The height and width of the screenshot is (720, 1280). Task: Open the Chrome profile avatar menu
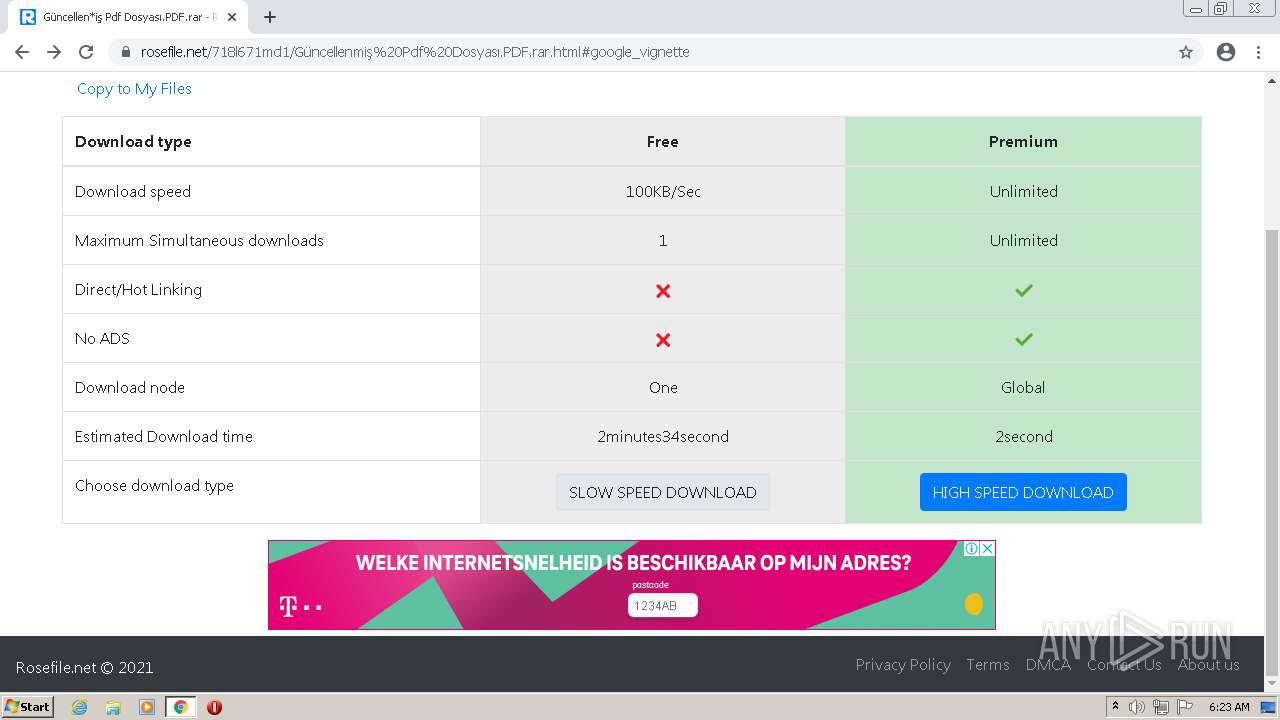click(x=1226, y=52)
